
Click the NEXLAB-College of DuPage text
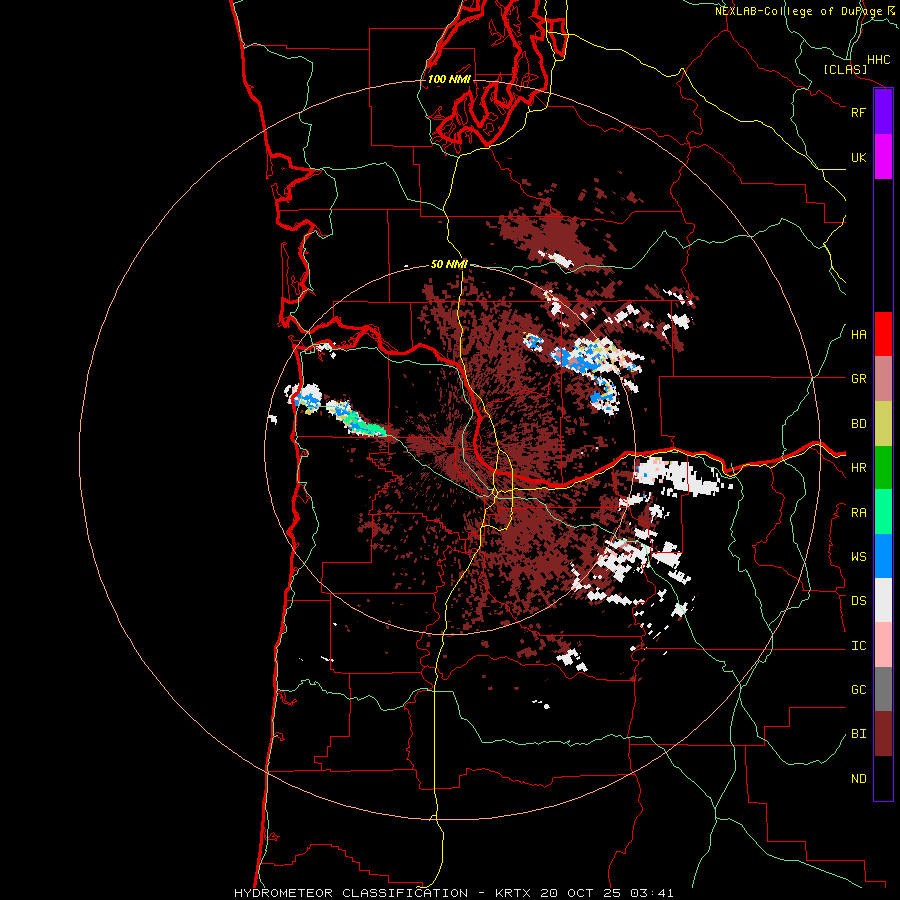pos(798,11)
